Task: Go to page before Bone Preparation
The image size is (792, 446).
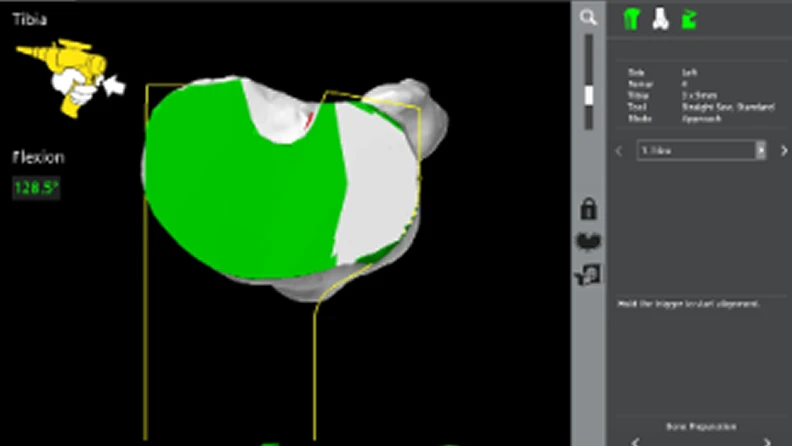Action: point(636,440)
